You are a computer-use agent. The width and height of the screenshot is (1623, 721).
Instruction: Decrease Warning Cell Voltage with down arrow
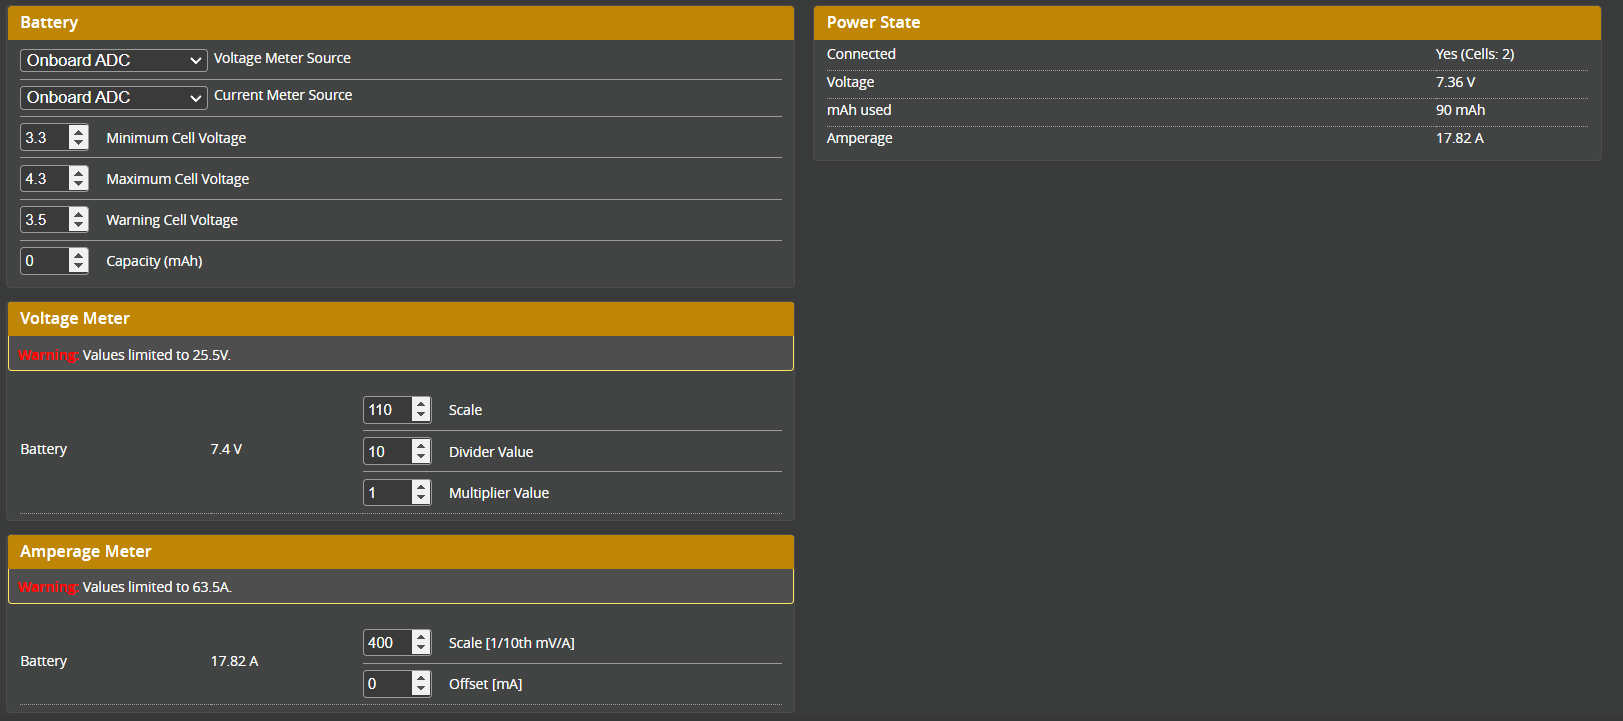[78, 226]
